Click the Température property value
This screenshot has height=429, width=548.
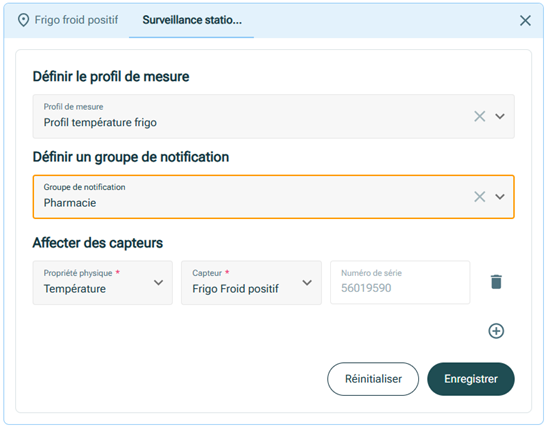(x=74, y=289)
